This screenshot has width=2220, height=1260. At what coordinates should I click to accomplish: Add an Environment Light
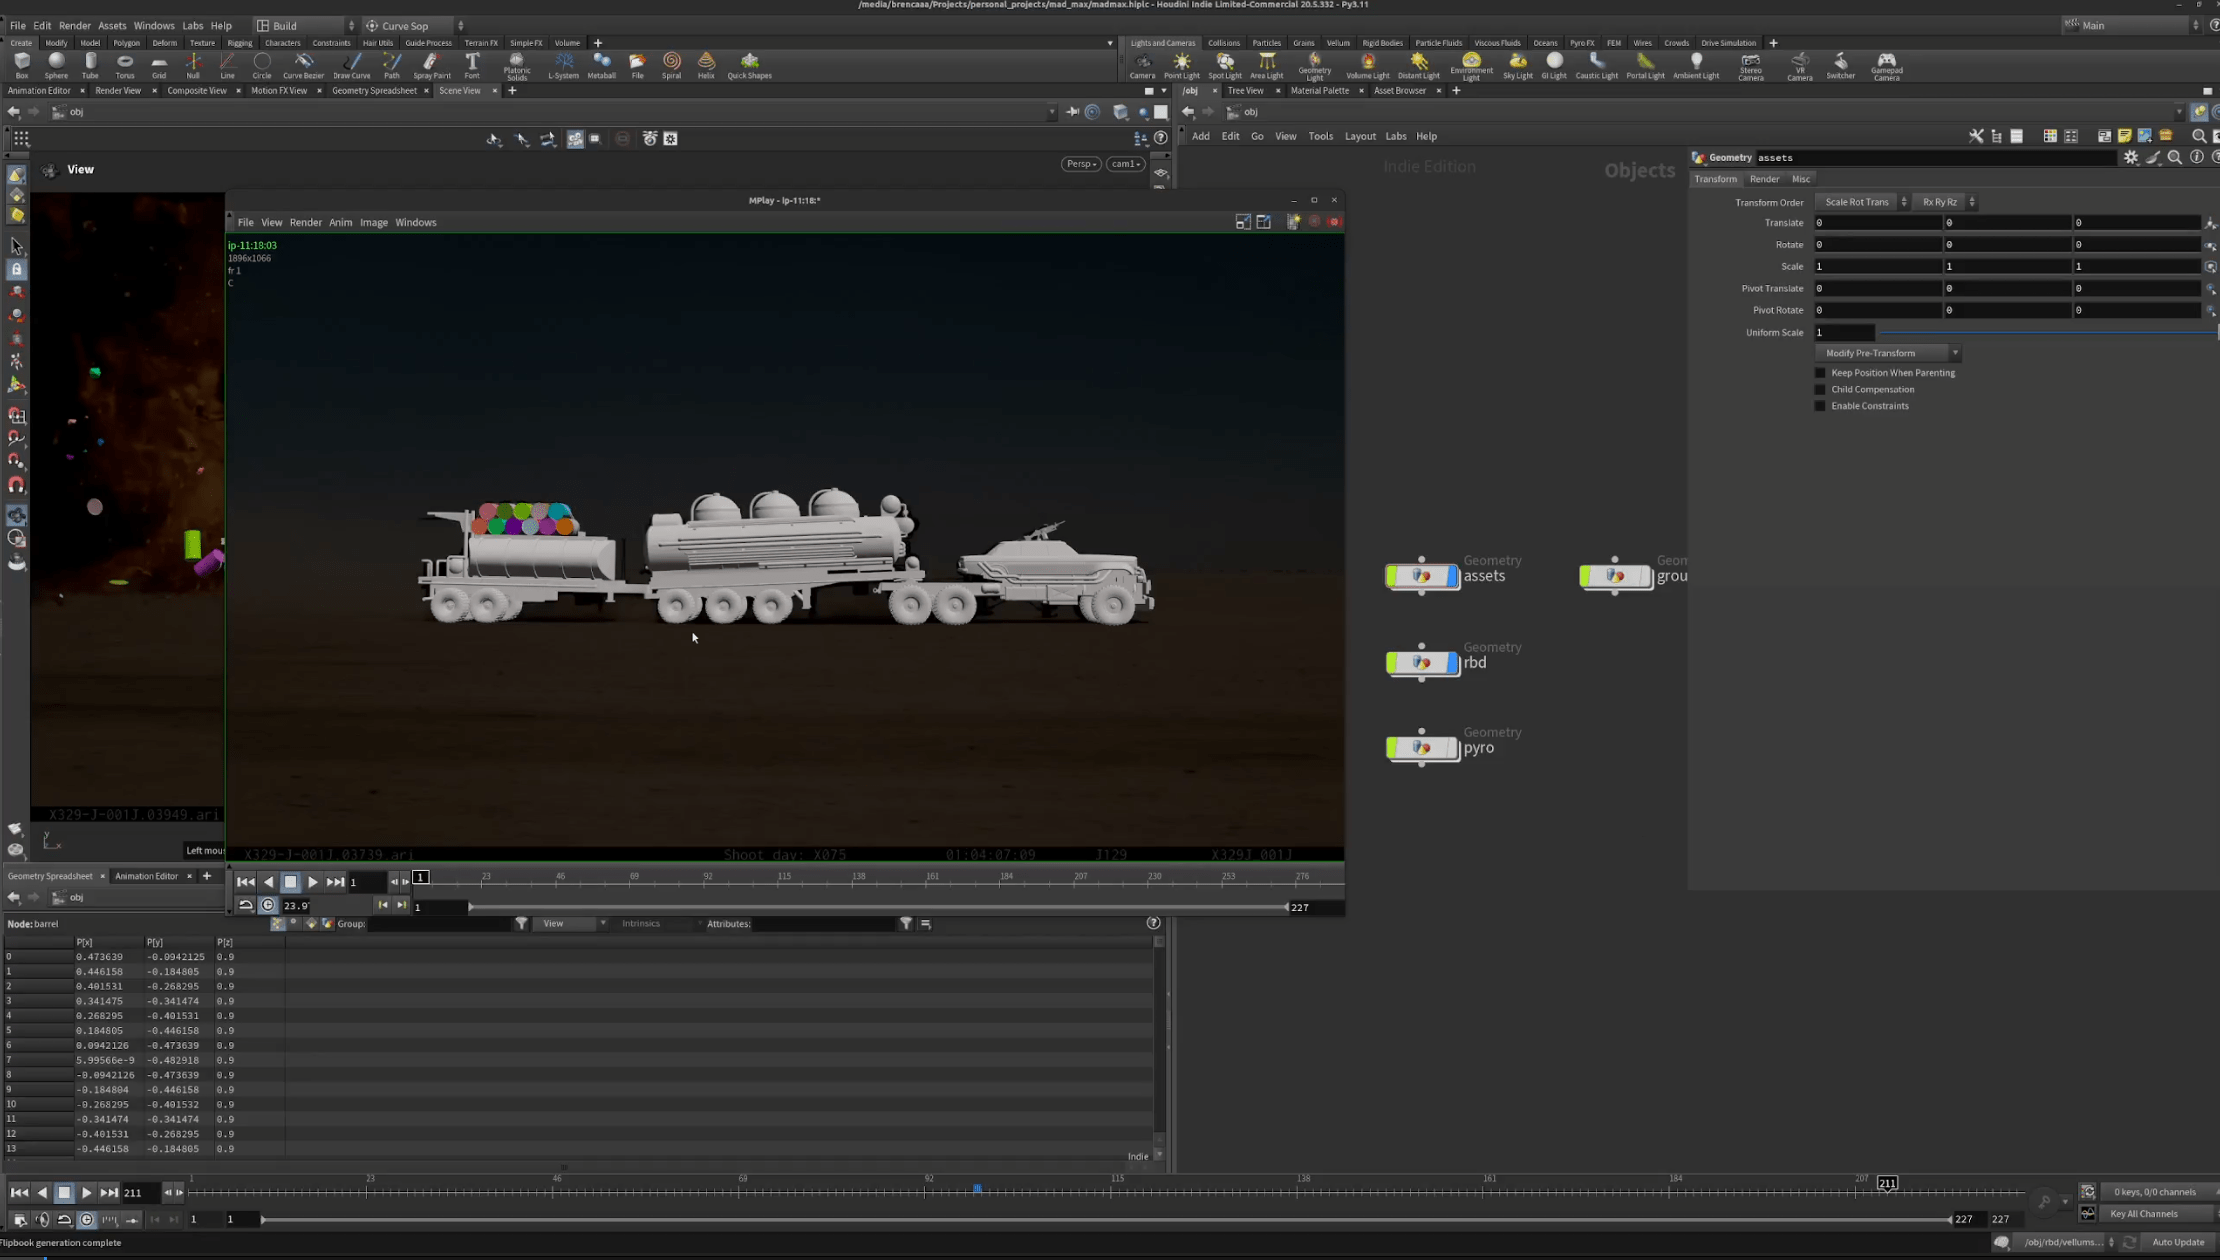tap(1471, 67)
